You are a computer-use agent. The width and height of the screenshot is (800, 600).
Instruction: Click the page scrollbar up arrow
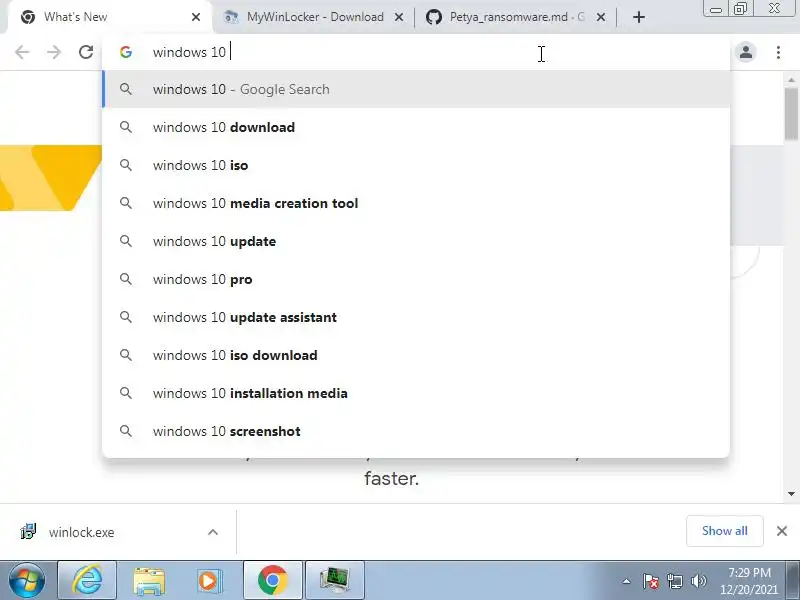[x=791, y=80]
